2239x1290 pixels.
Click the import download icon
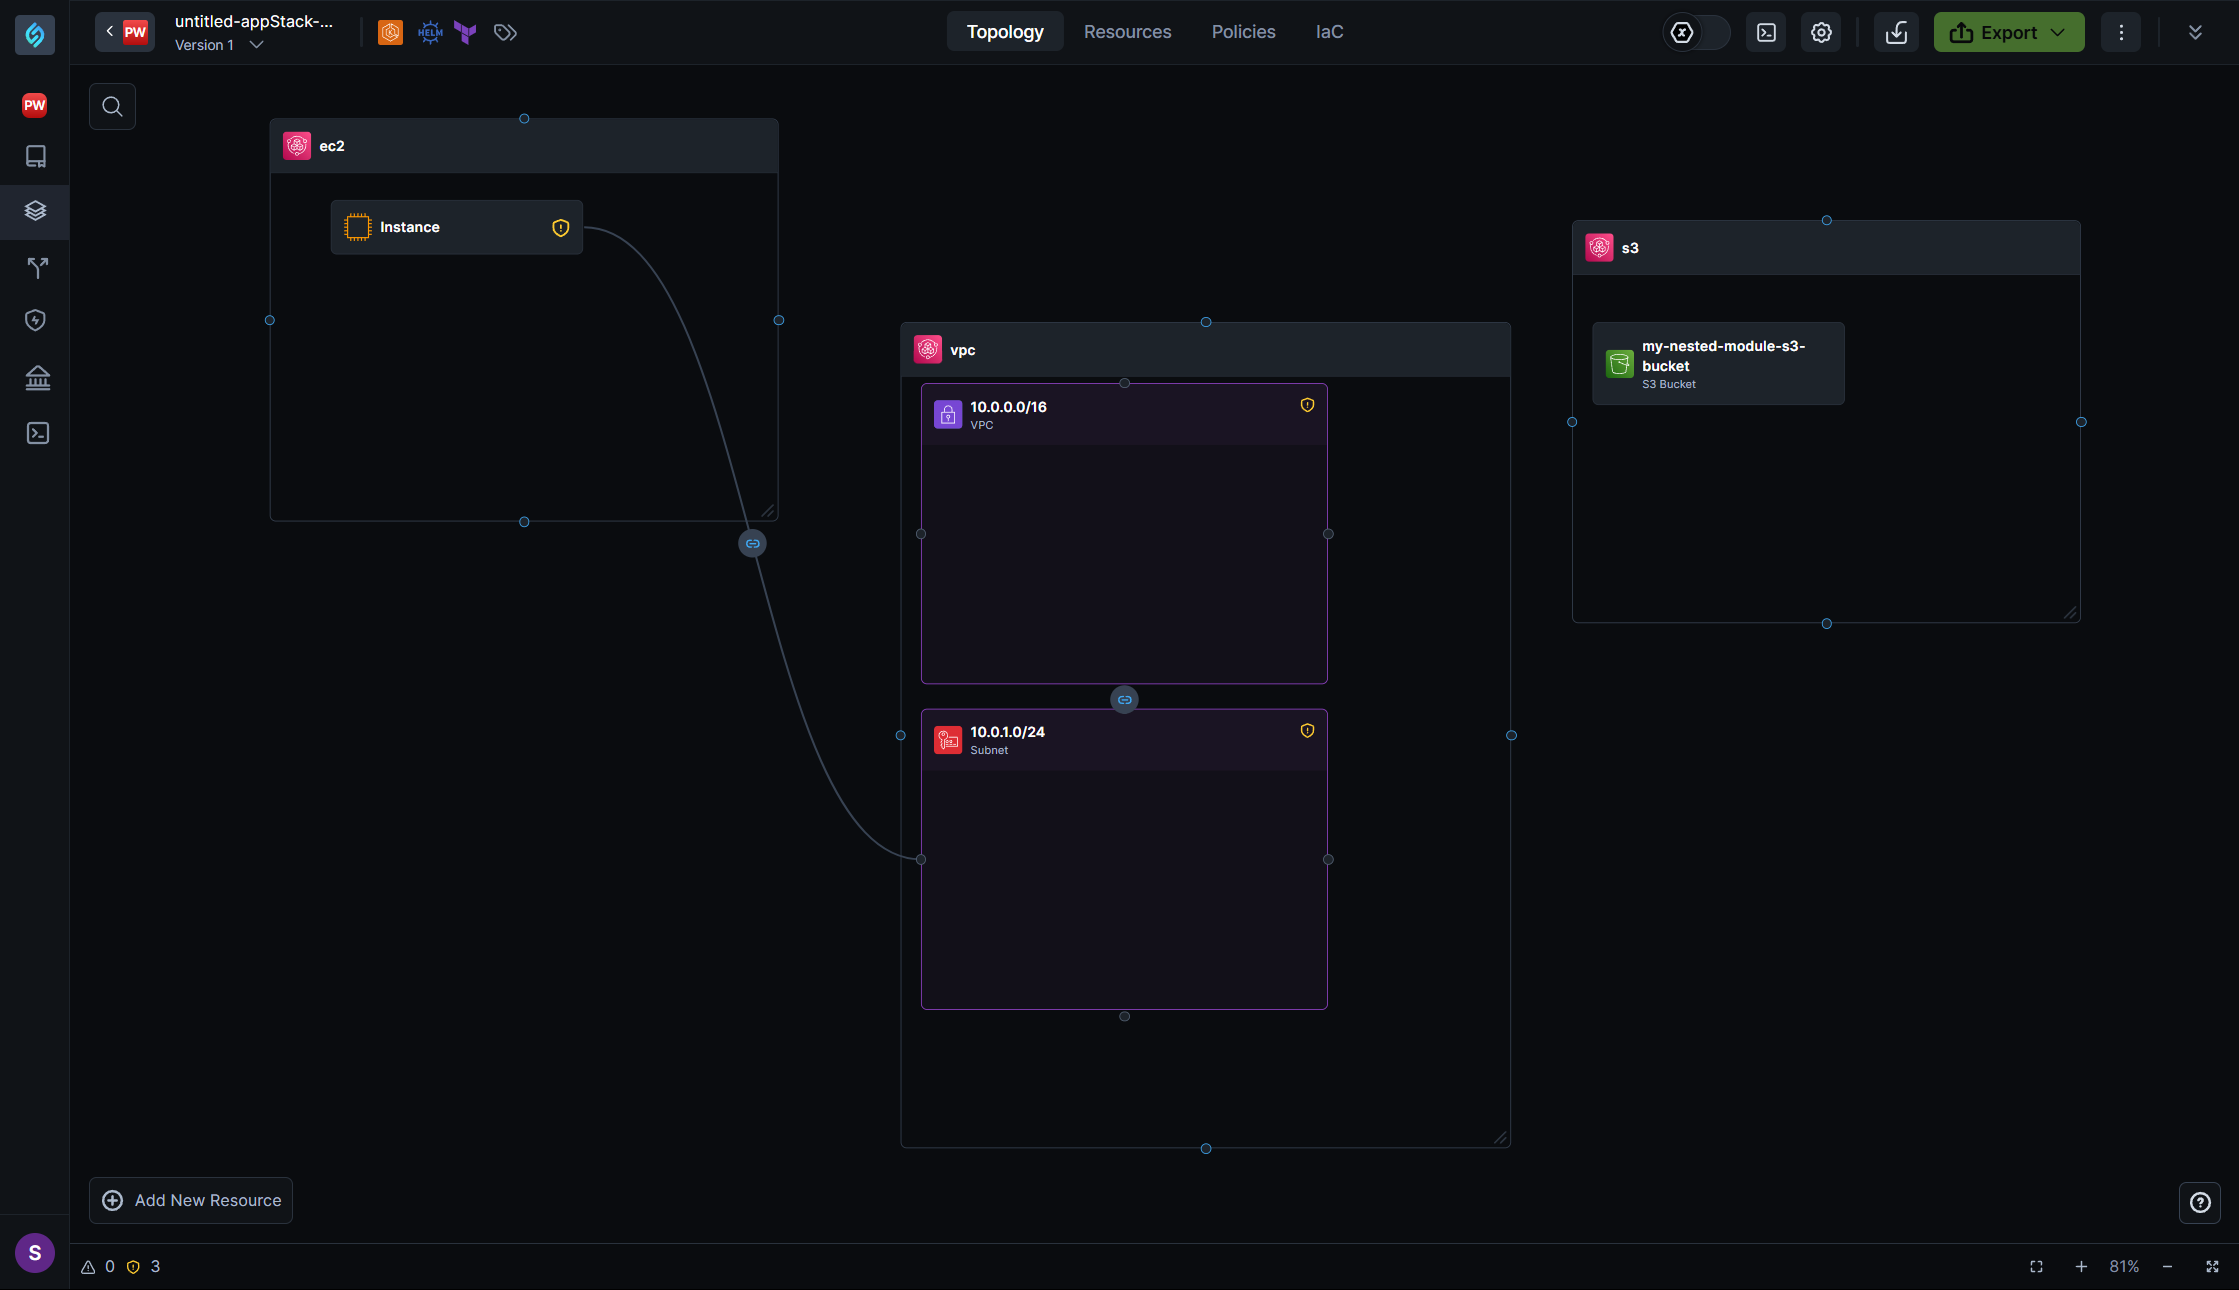click(x=1896, y=32)
